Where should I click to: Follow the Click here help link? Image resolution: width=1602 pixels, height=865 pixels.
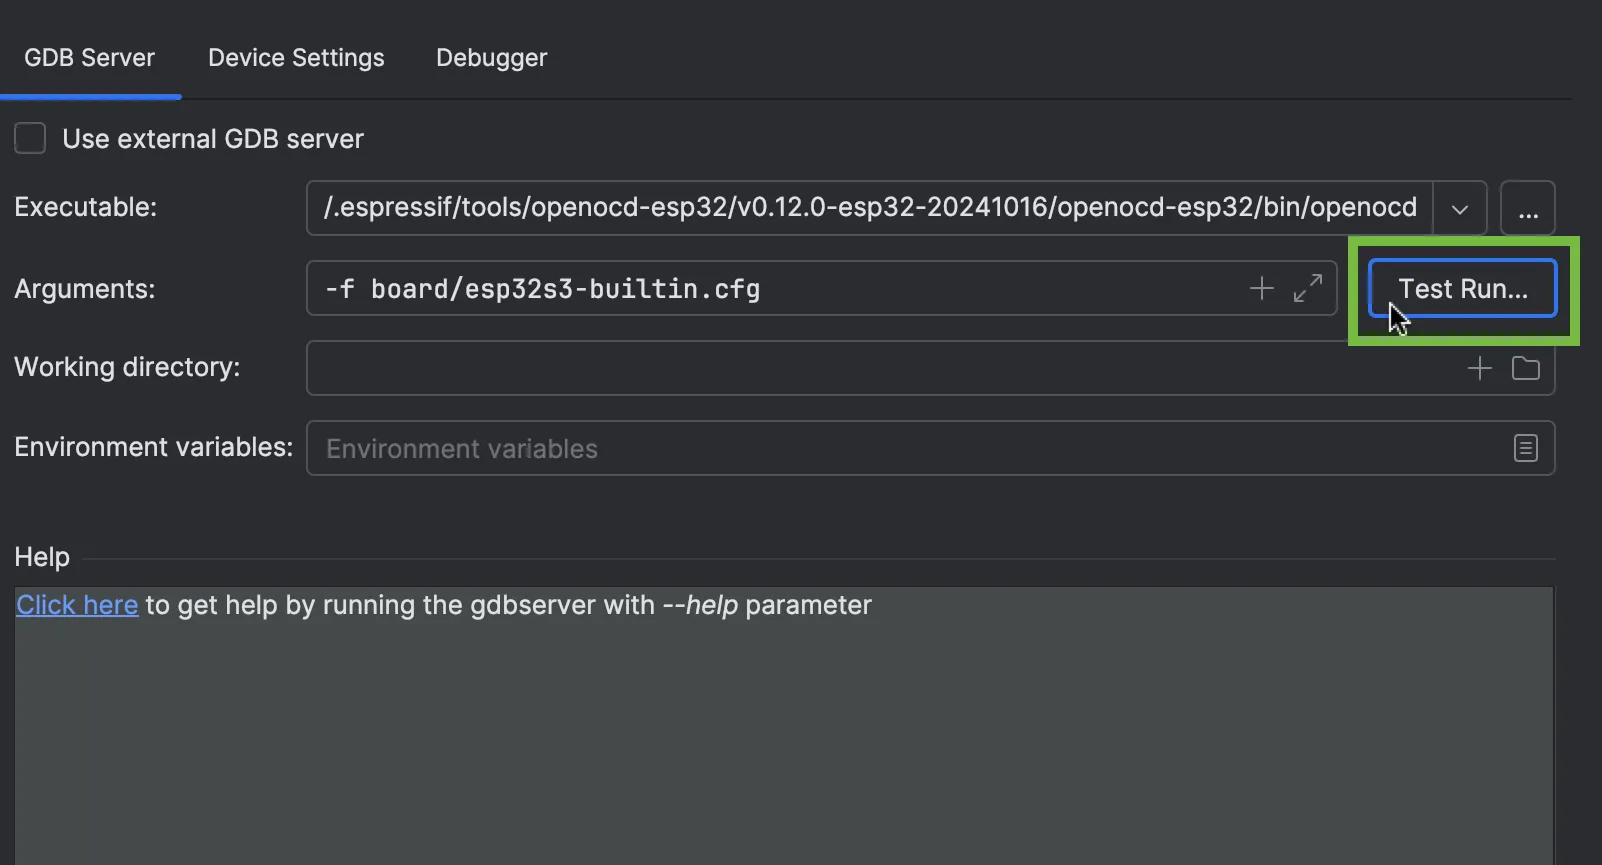77,605
